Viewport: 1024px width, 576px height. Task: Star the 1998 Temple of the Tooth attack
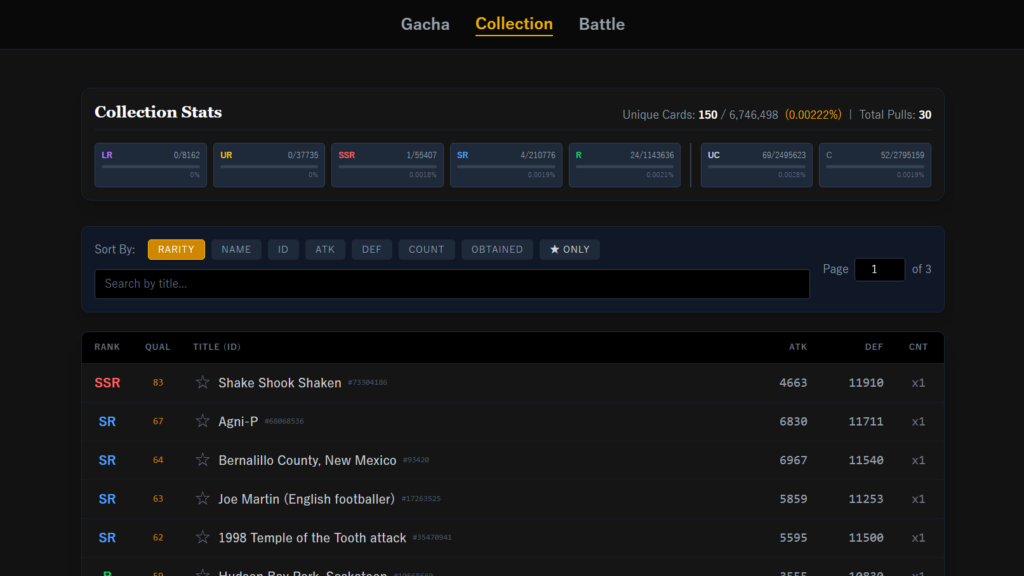pos(203,538)
